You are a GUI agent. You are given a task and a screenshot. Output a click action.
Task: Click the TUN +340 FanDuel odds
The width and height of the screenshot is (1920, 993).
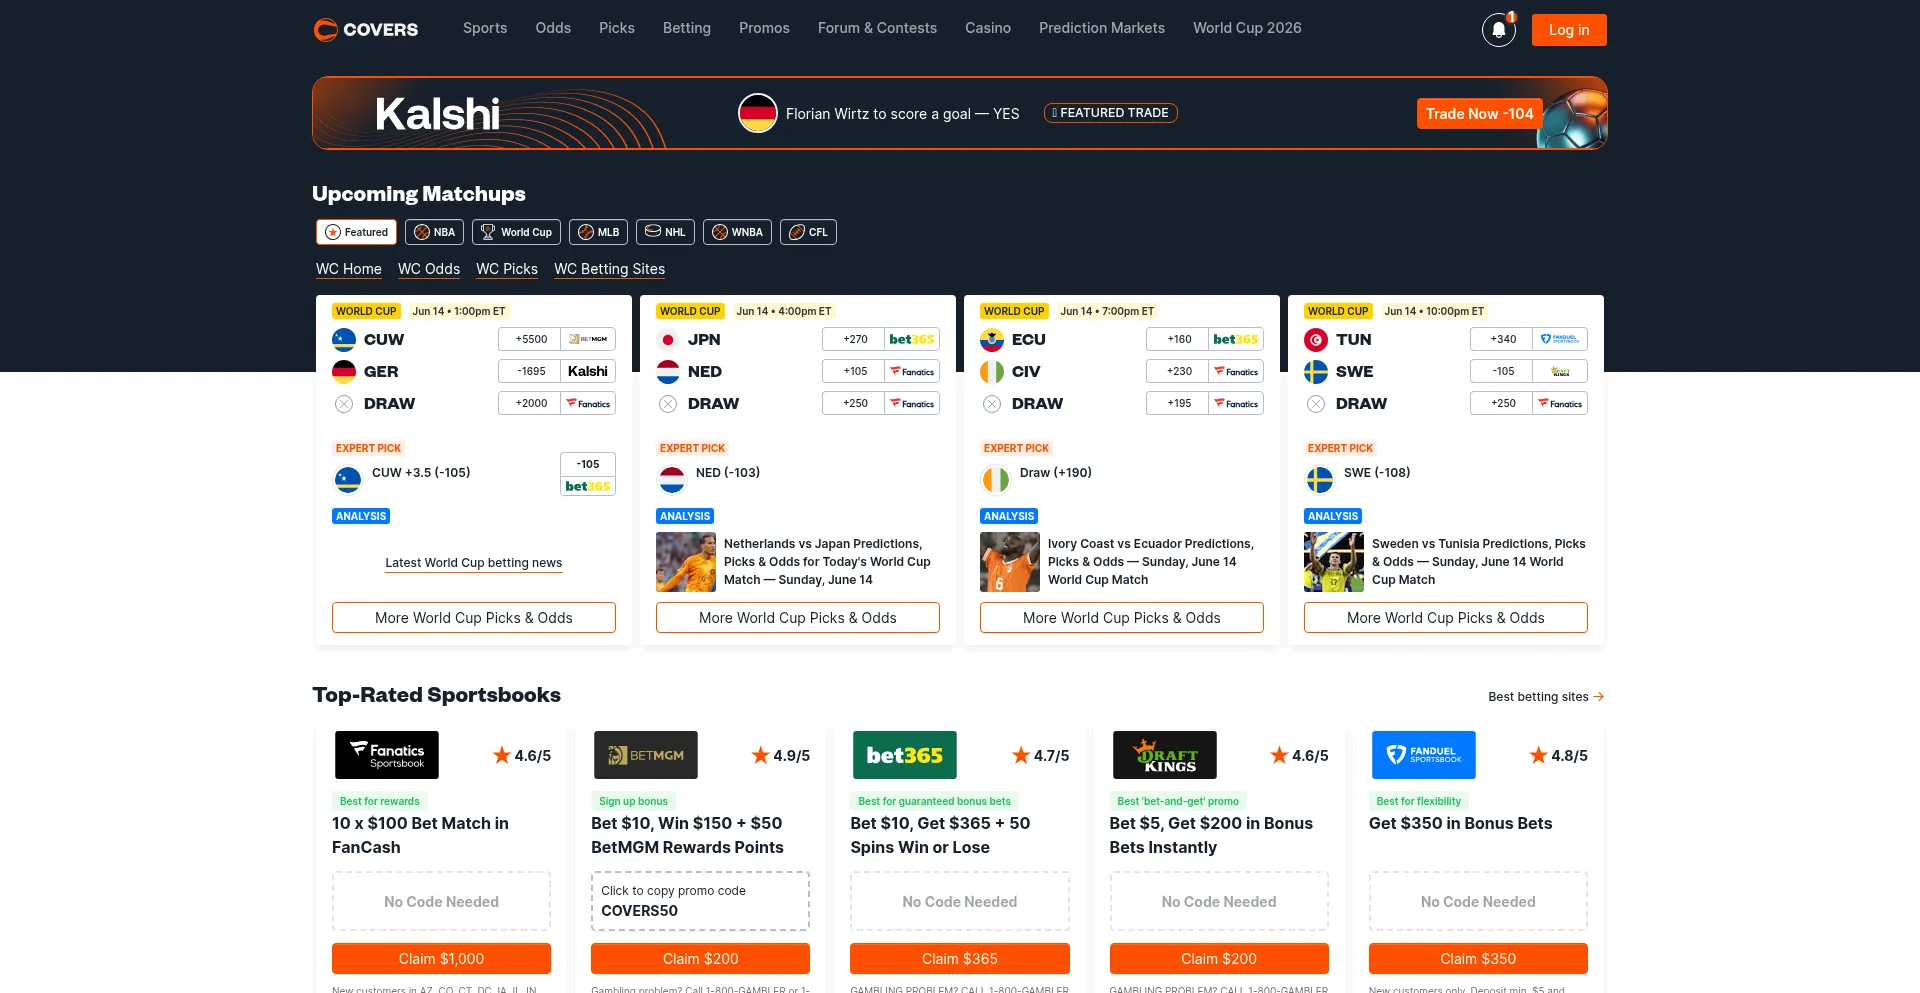point(1529,339)
